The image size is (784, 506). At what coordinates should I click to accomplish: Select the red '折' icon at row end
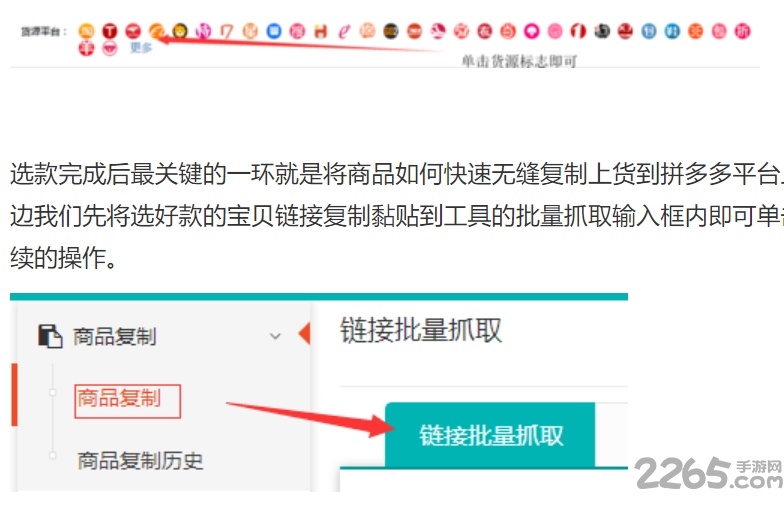[742, 31]
